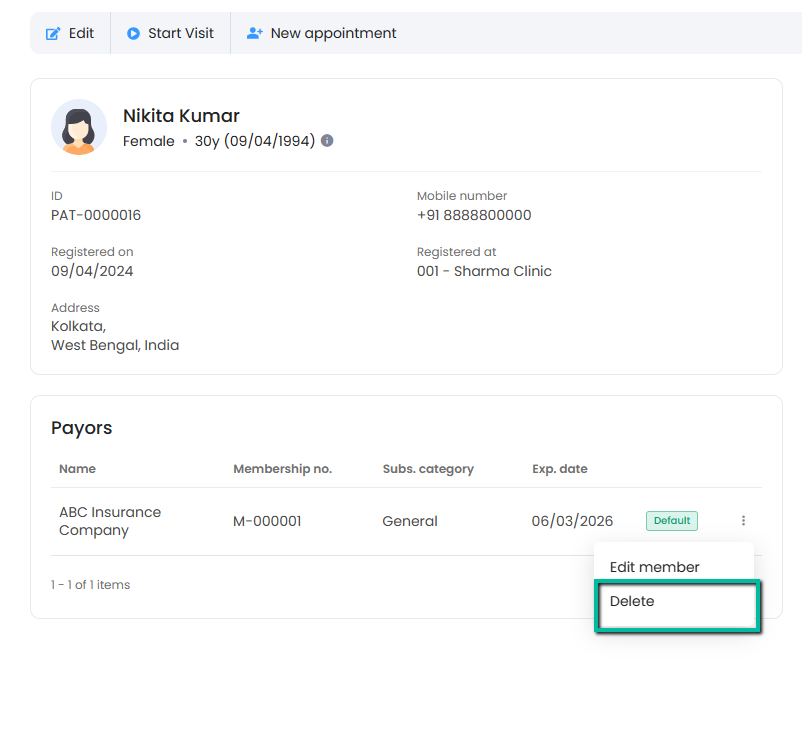Click the expiry date 06/03/2026

pyautogui.click(x=572, y=521)
